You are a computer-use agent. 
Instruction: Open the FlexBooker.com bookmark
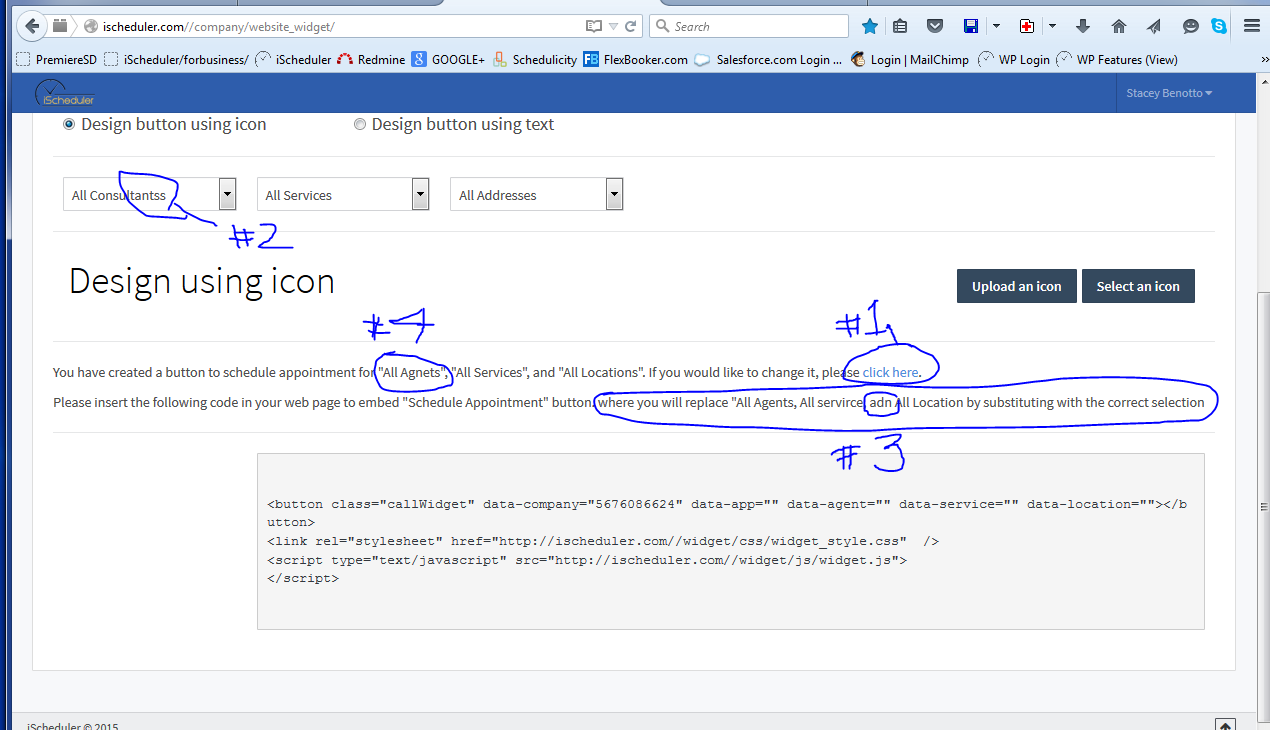636,59
